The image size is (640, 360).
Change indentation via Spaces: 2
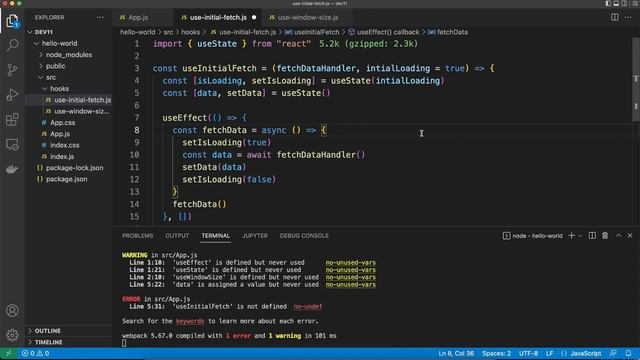click(496, 353)
